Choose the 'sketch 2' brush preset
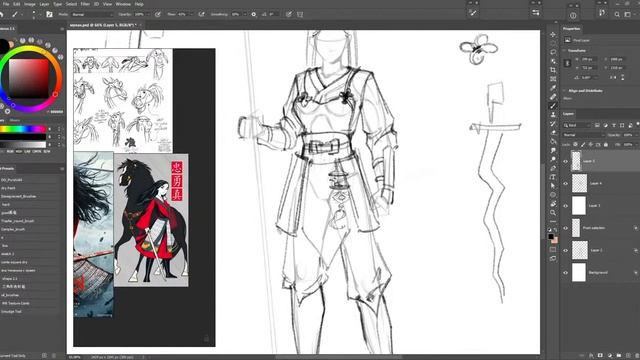This screenshot has width=640, height=360. [8, 254]
